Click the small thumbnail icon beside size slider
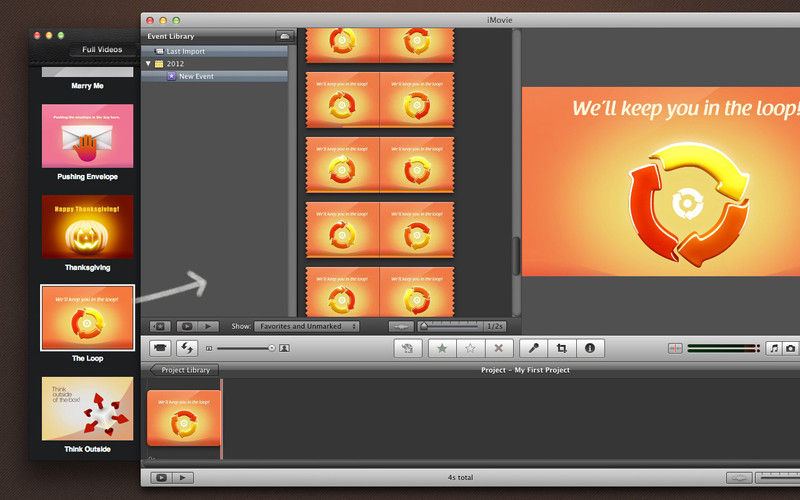Image resolution: width=800 pixels, height=500 pixels. (x=209, y=348)
